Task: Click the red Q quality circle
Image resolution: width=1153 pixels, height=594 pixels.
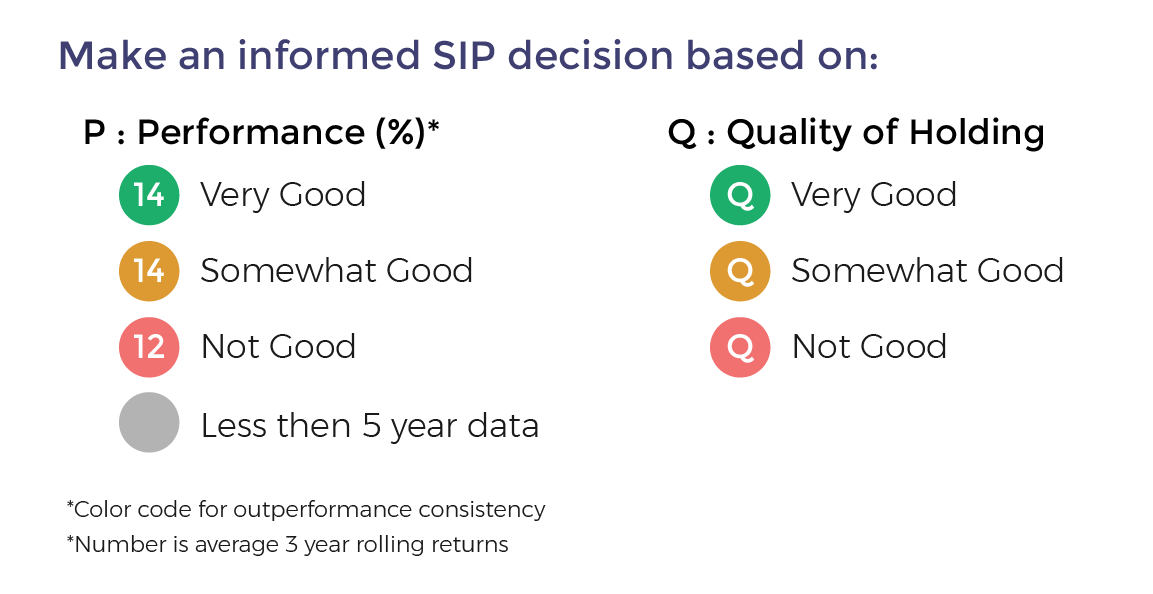Action: [x=740, y=347]
